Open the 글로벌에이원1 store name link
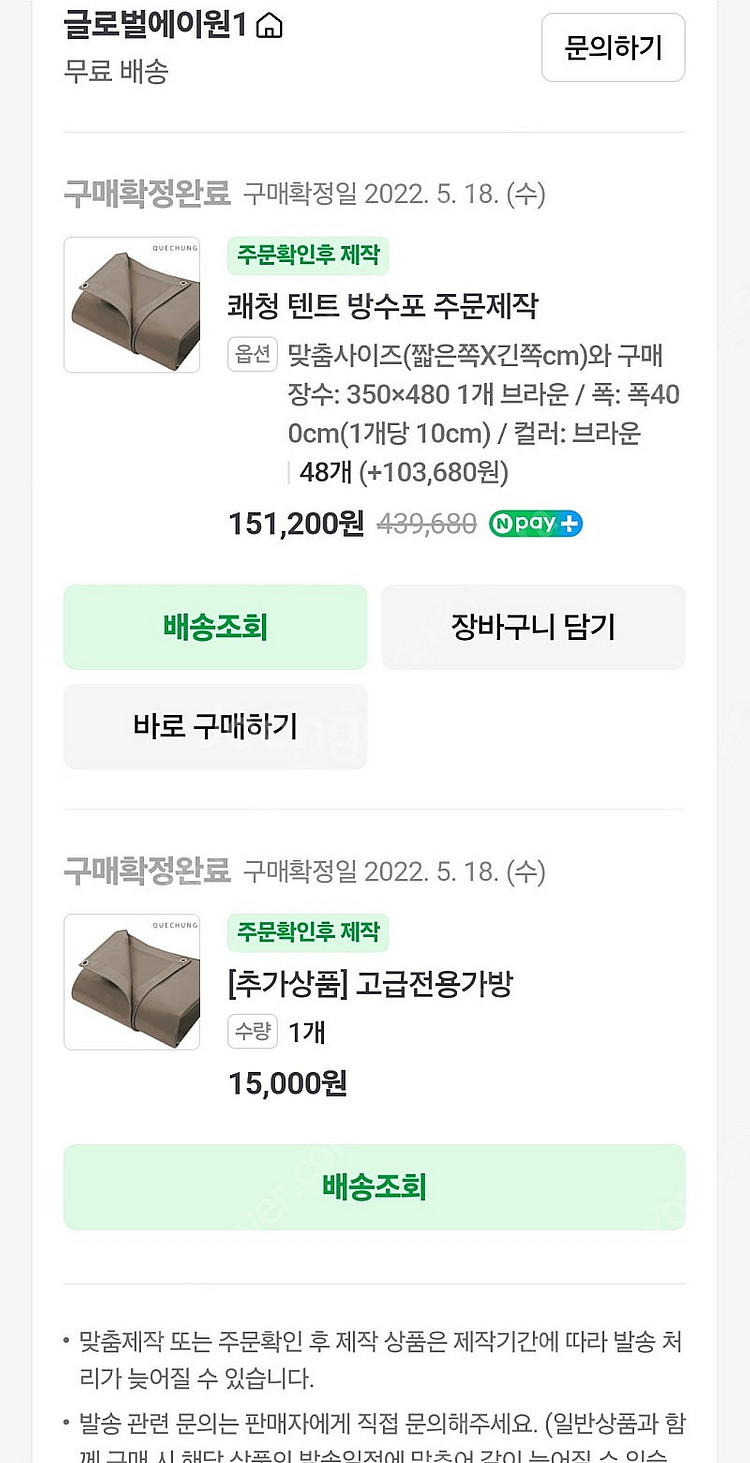 point(155,26)
